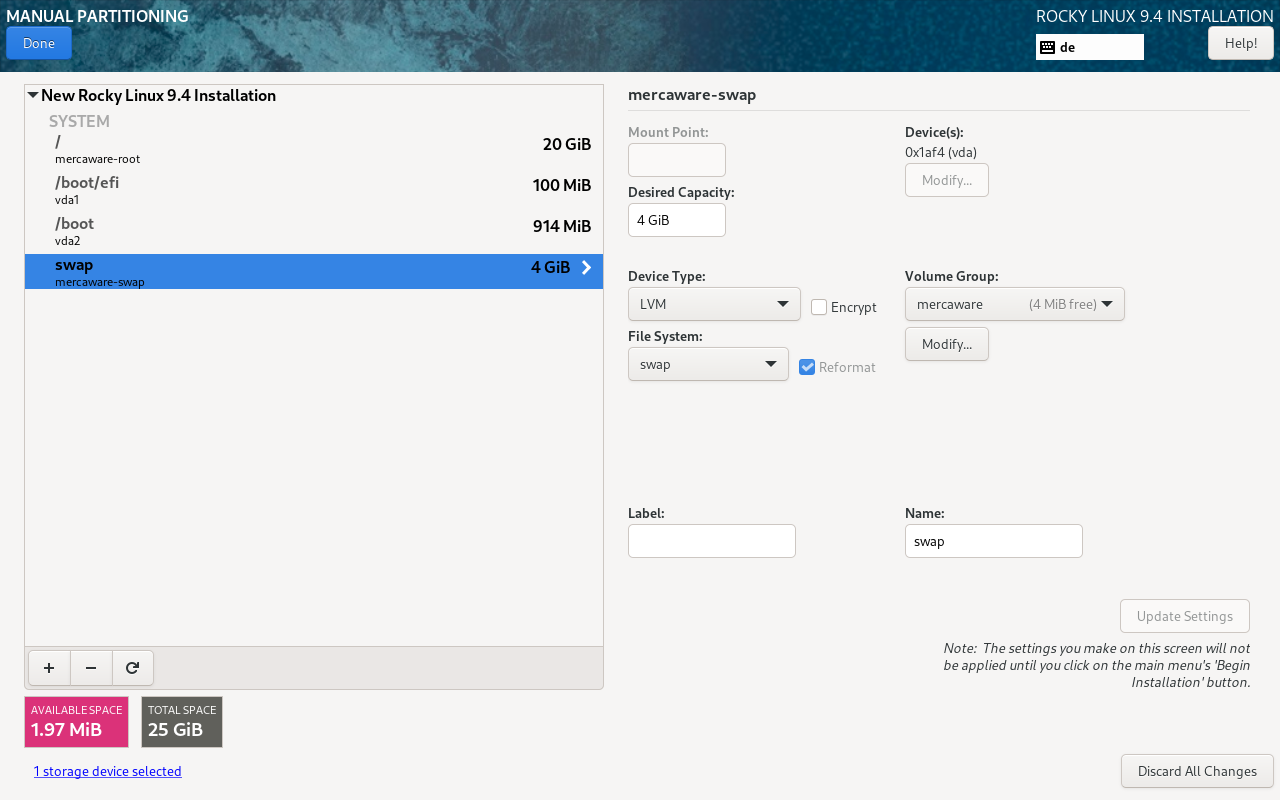
Task: Click the minus icon to remove mount point
Action: (x=91, y=668)
